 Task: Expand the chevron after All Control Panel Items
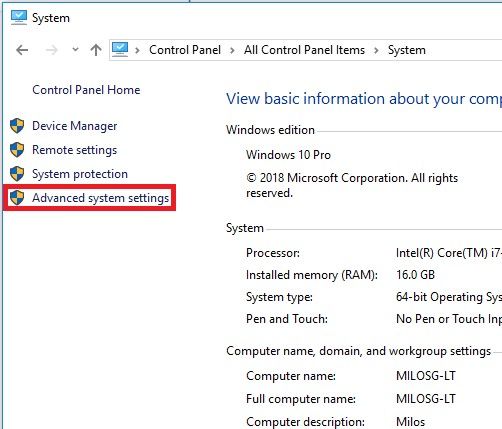tap(376, 51)
